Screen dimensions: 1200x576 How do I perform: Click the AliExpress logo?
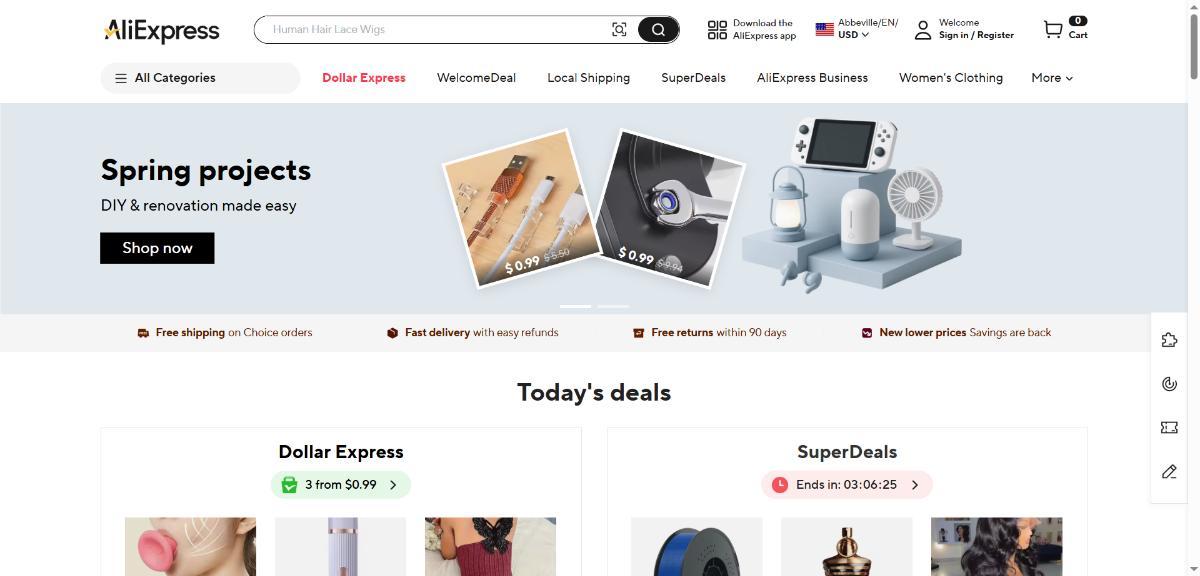point(161,31)
